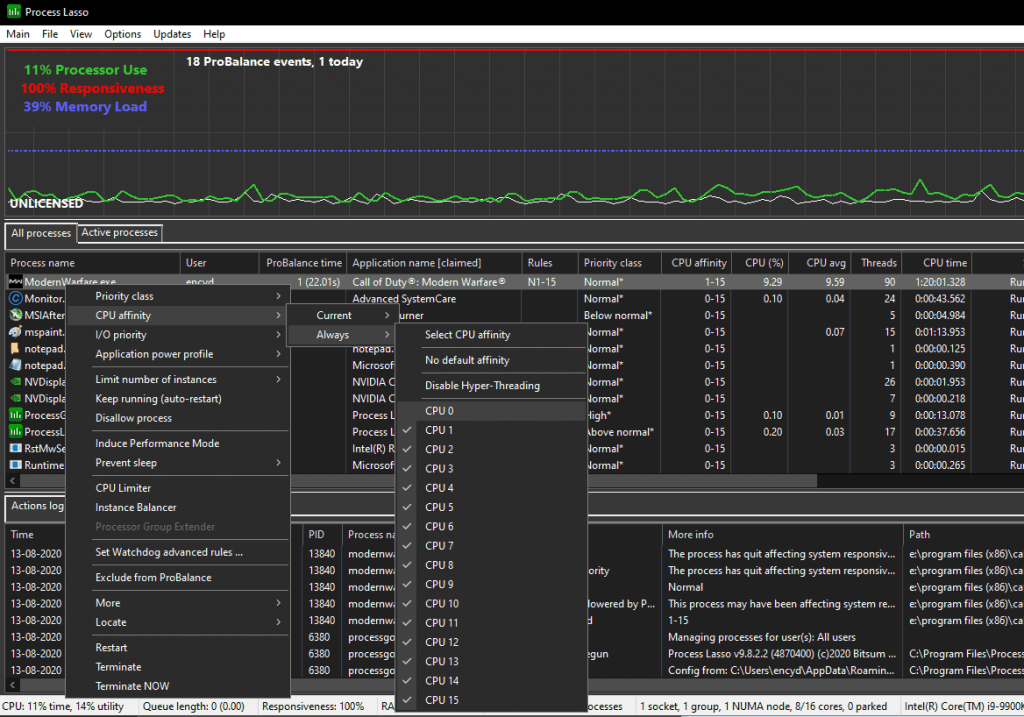Screen dimensions: 1024x717
Task: Open the Help menu
Action: (214, 34)
